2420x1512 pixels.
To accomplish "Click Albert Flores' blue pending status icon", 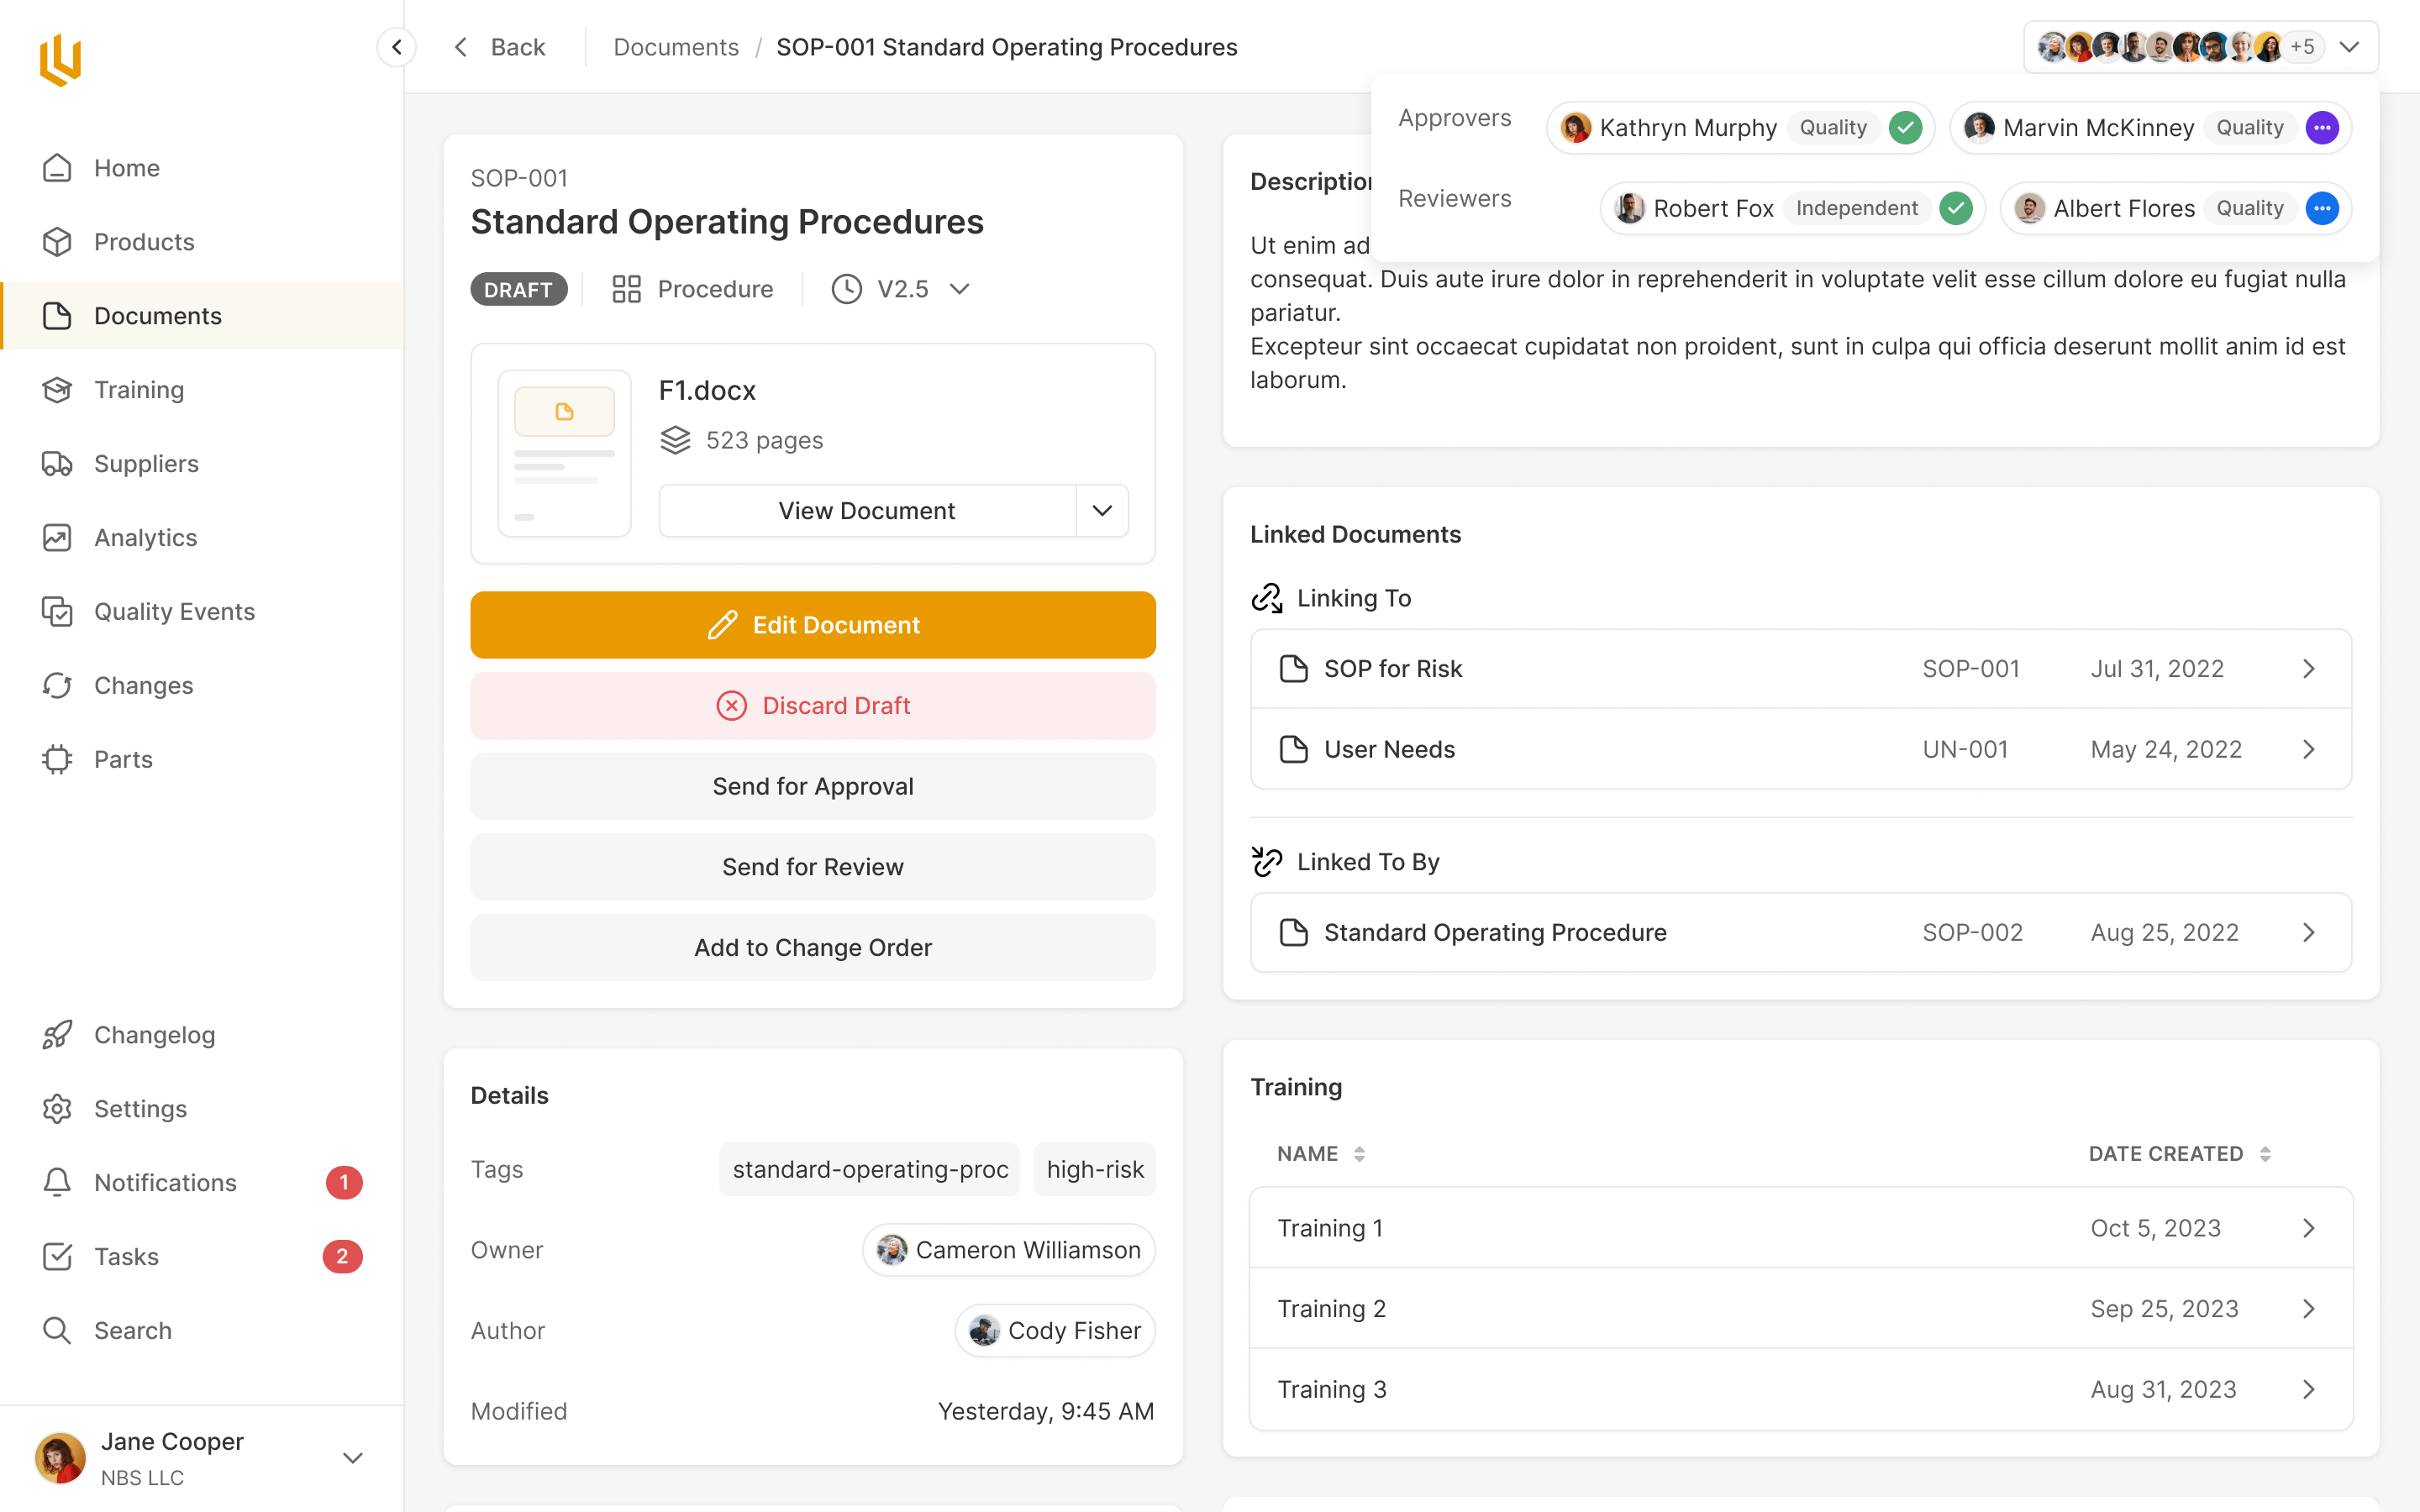I will [2321, 208].
